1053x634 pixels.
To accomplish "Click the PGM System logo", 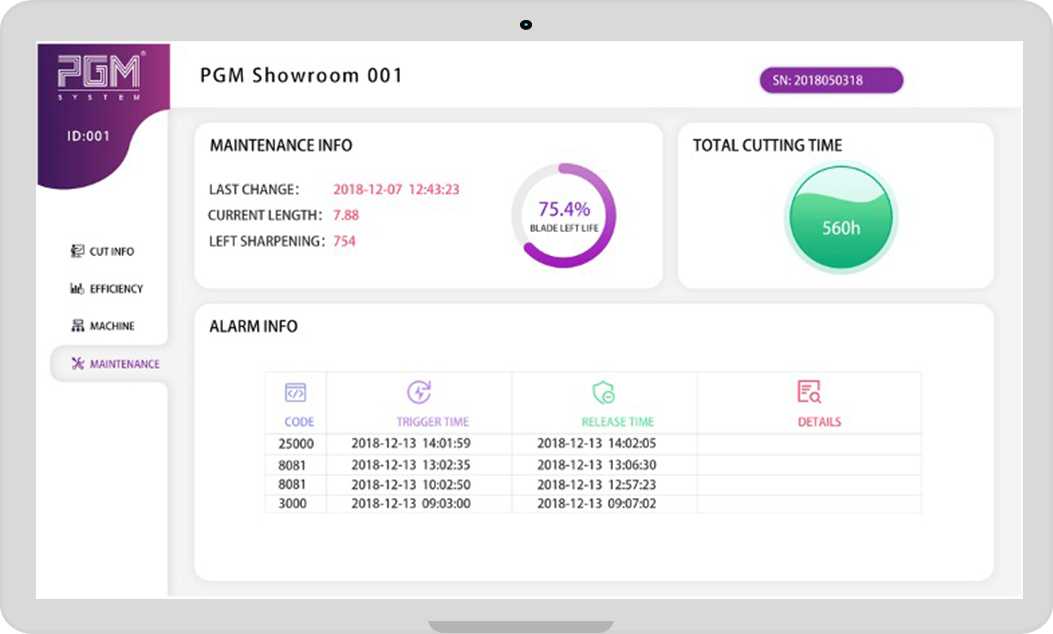I will click(x=99, y=77).
